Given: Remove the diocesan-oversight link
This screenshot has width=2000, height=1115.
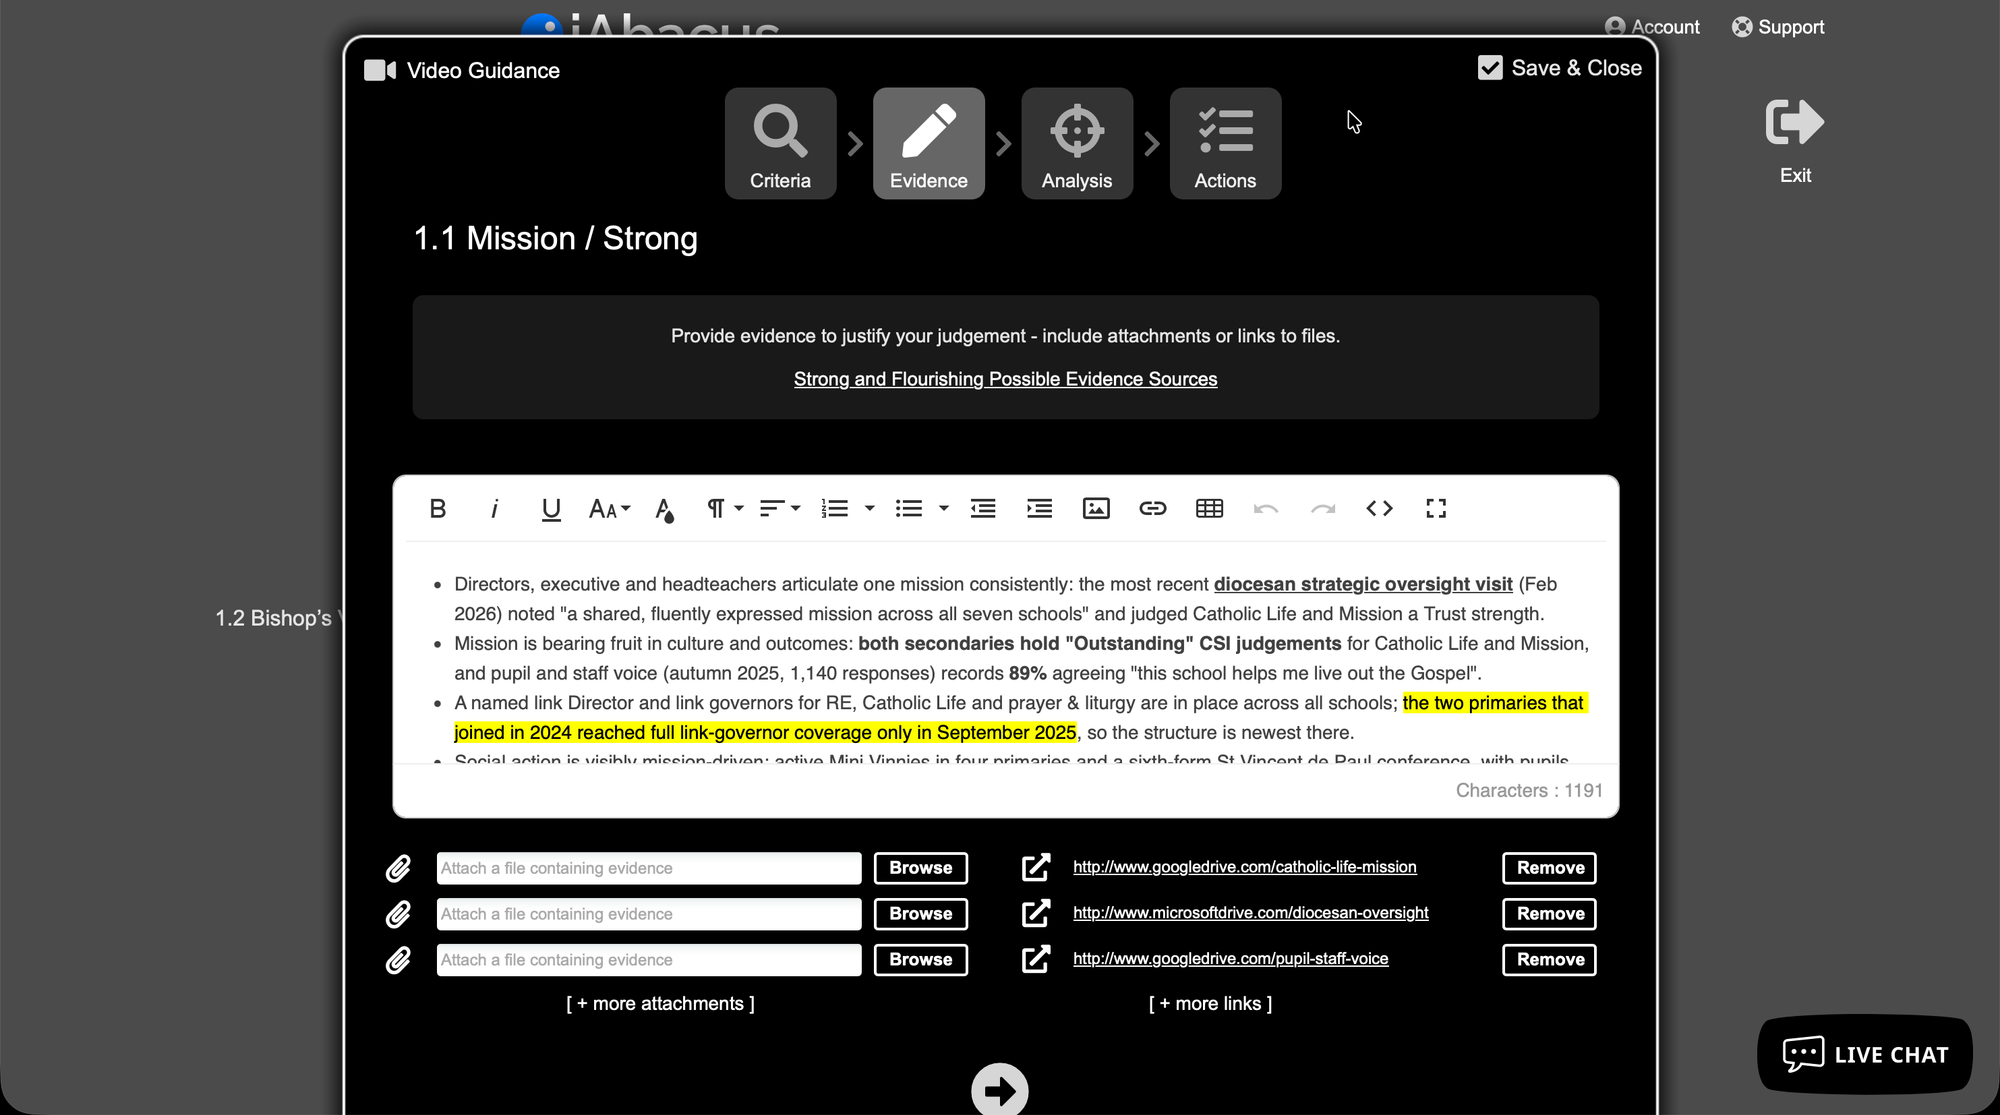Looking at the screenshot, I should [1549, 914].
